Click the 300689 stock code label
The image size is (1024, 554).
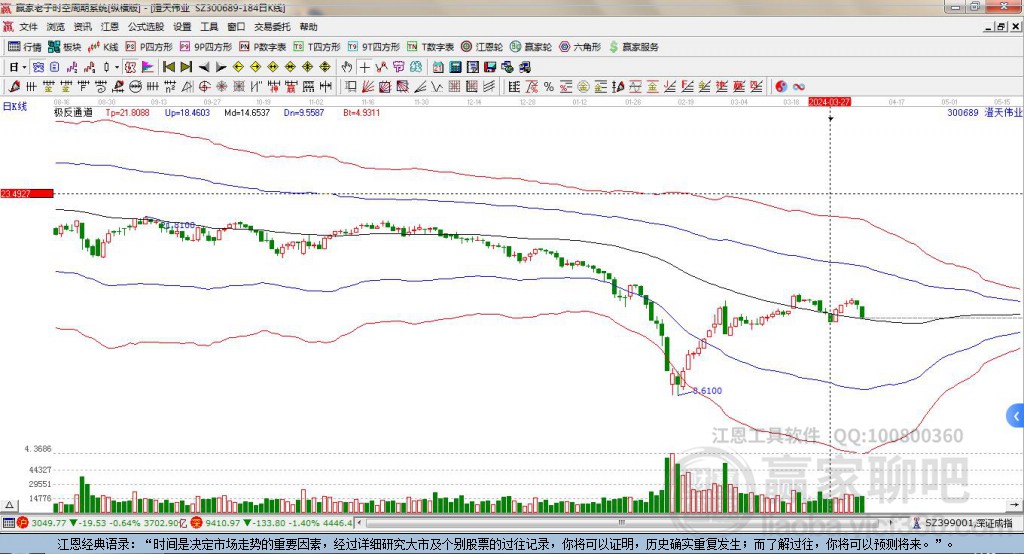click(x=963, y=112)
